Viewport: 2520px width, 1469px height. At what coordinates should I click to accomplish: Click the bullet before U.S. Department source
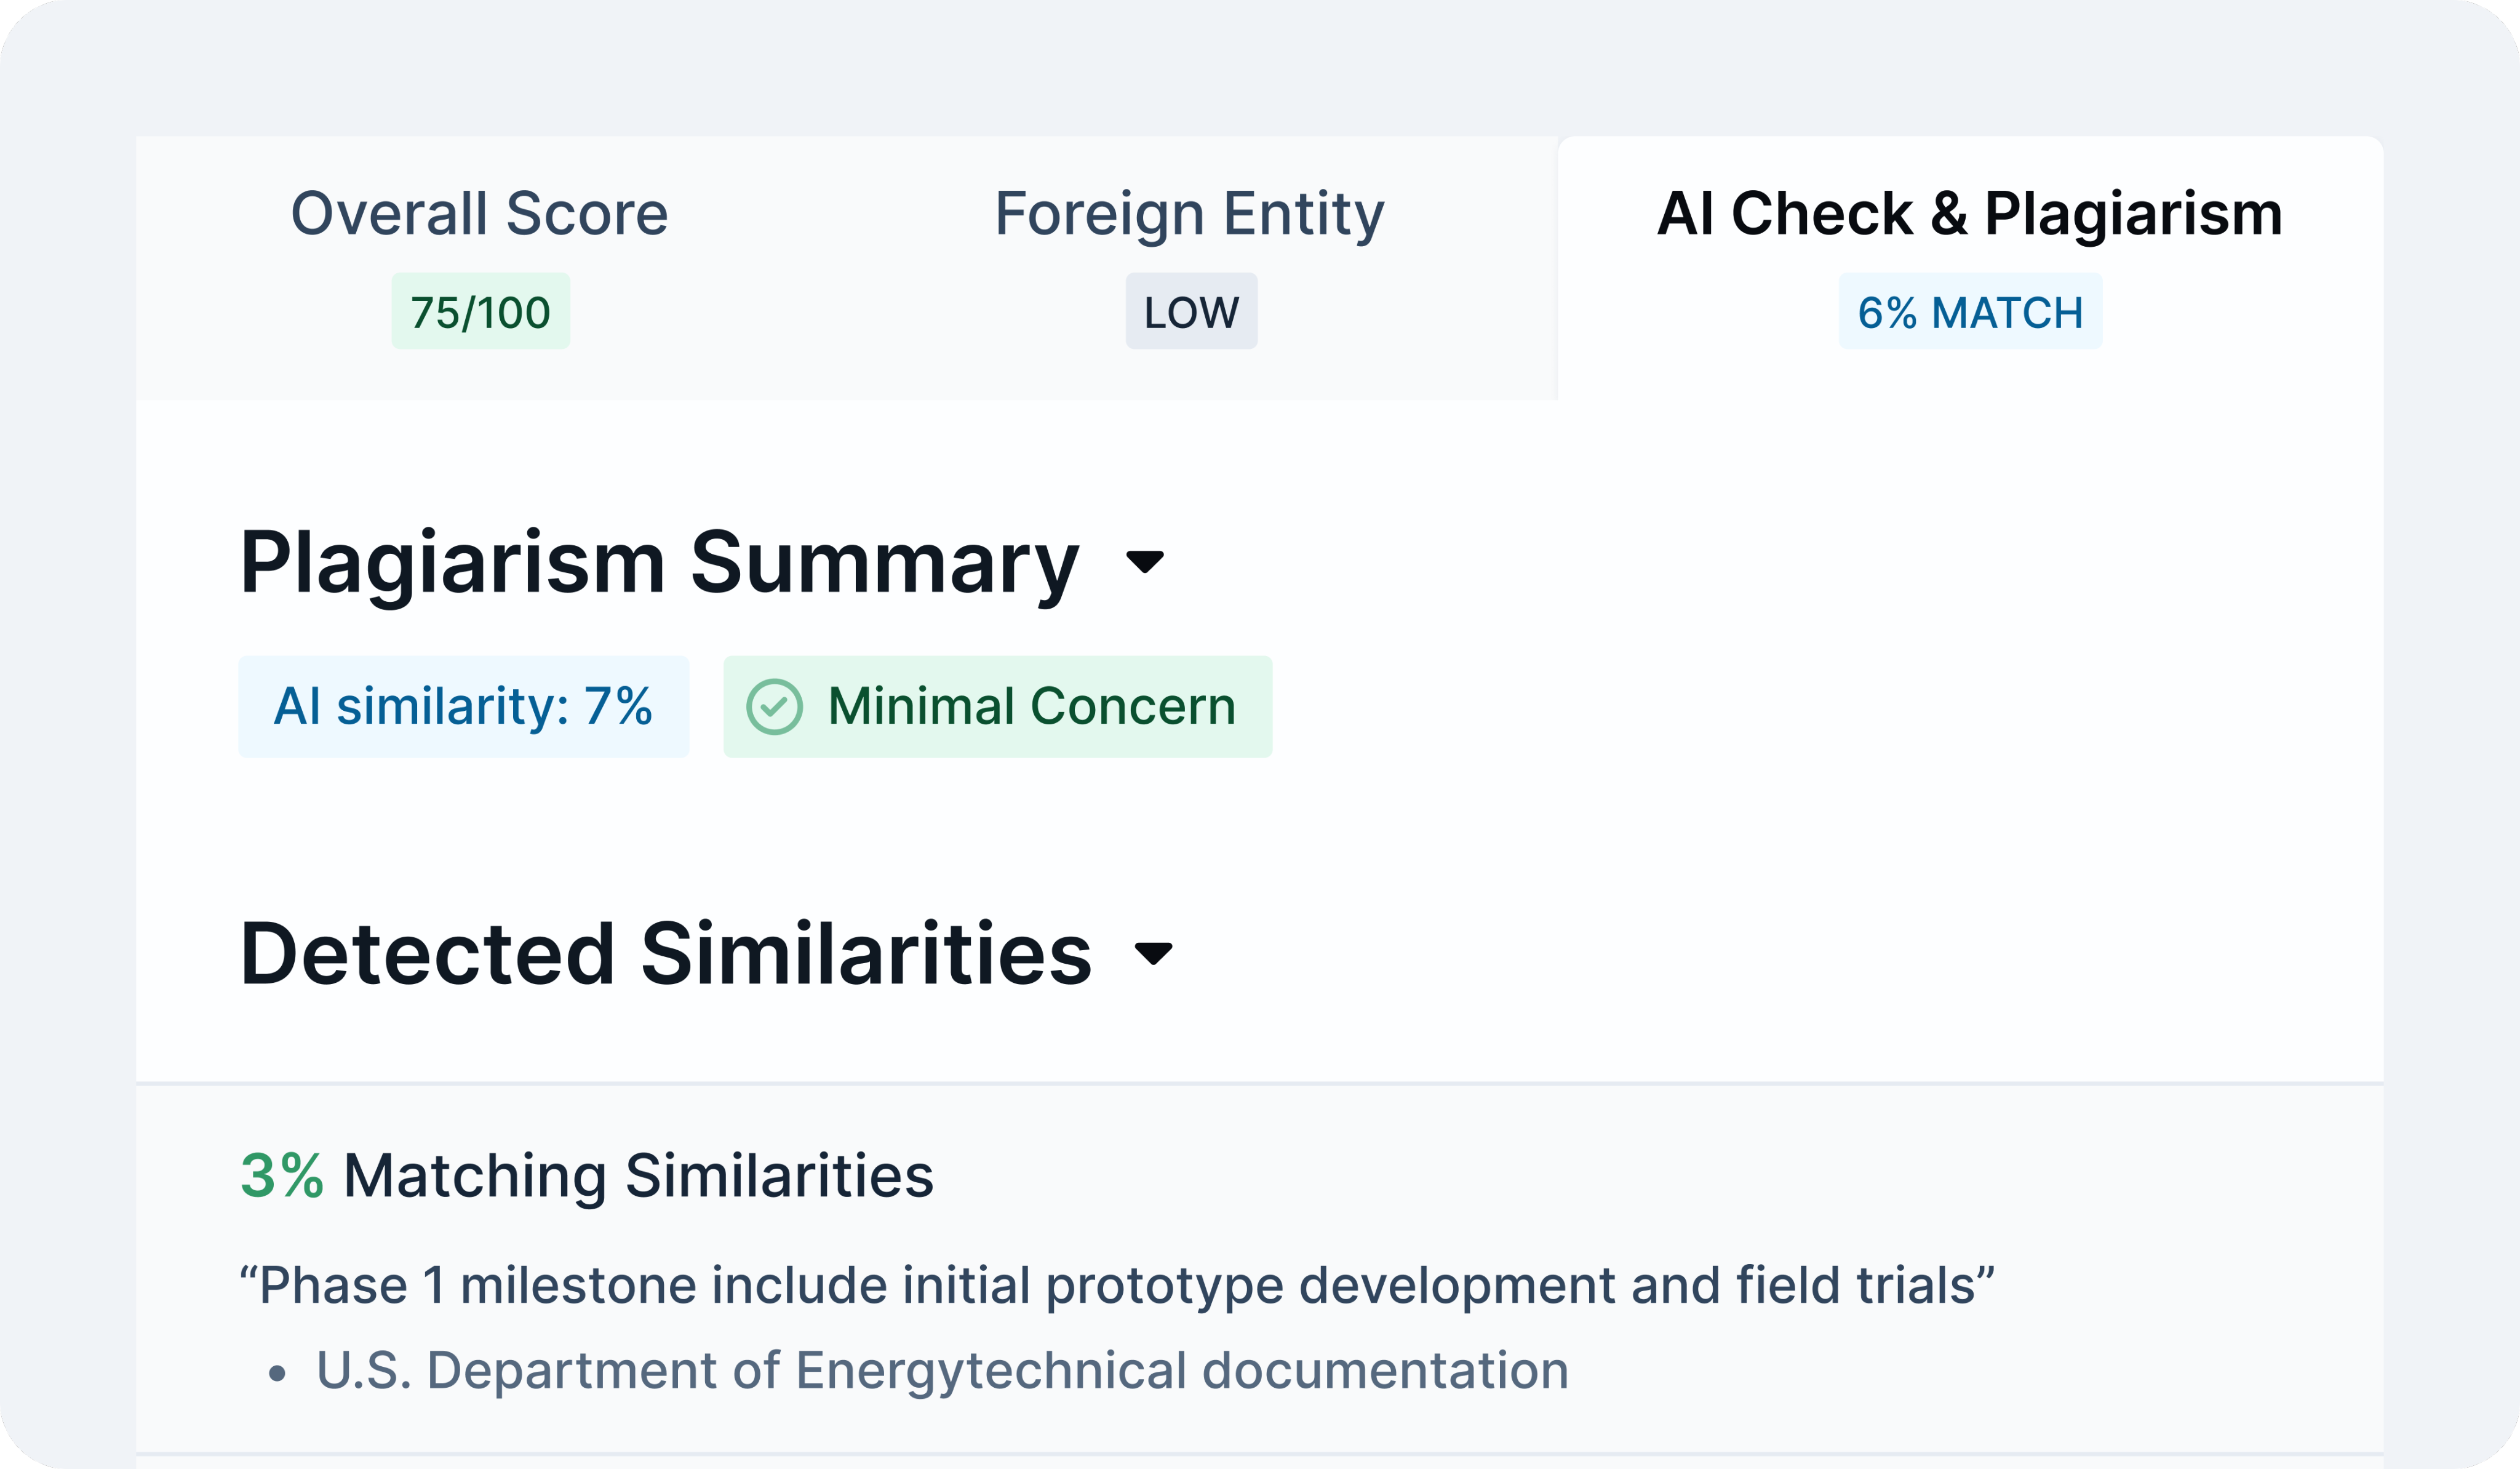tap(278, 1374)
